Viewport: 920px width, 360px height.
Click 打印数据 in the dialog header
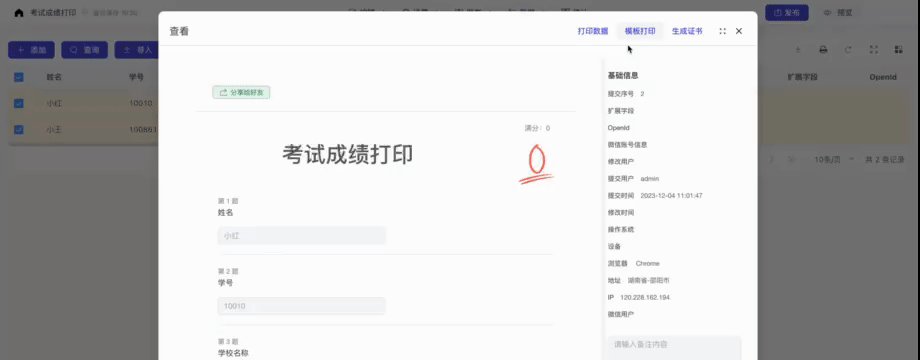pyautogui.click(x=593, y=31)
